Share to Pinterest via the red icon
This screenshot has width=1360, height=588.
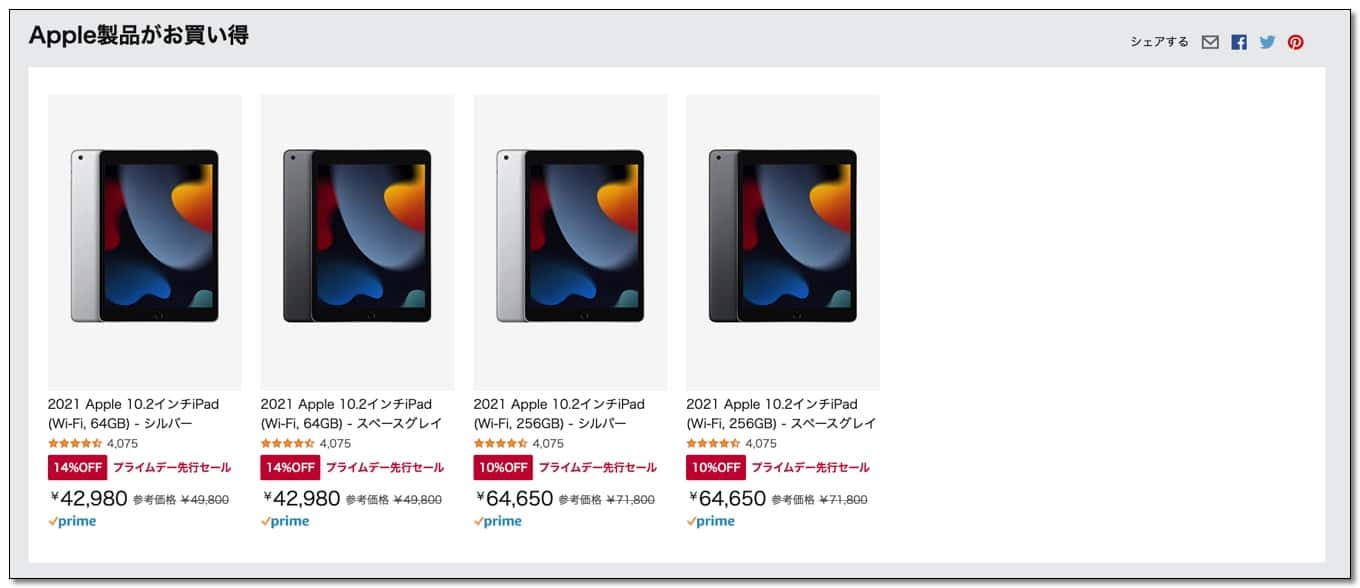[x=1296, y=42]
